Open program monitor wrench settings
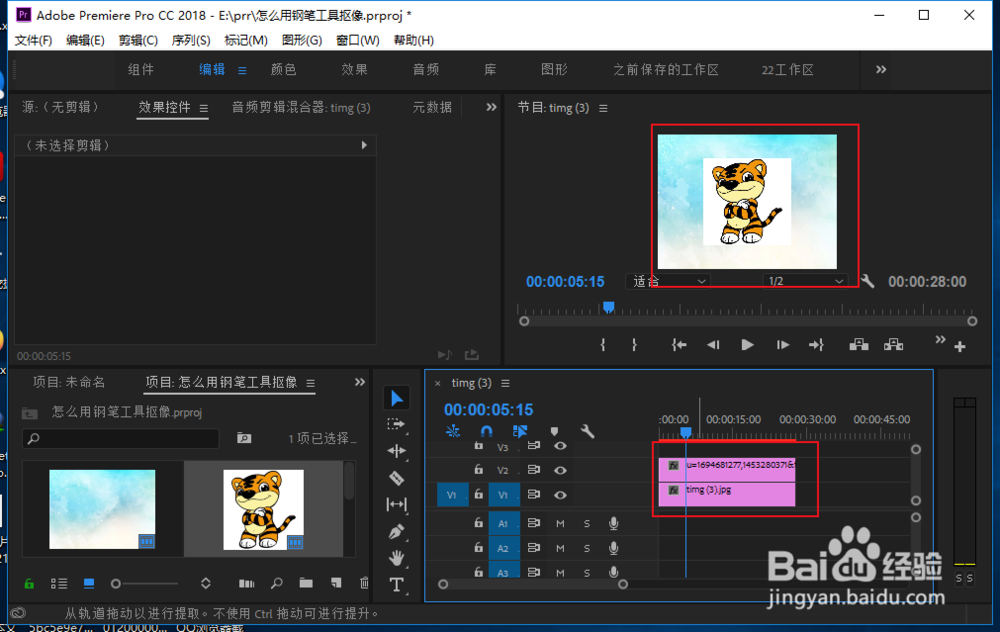The width and height of the screenshot is (1000, 632). [867, 281]
